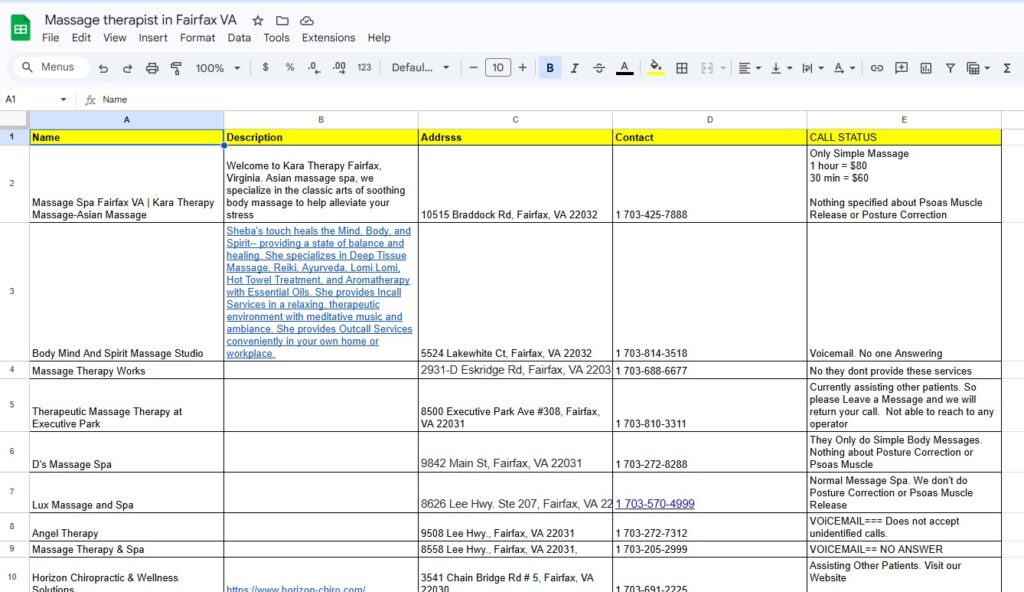
Task: Open text wrapping dropdown
Action: [x=812, y=68]
